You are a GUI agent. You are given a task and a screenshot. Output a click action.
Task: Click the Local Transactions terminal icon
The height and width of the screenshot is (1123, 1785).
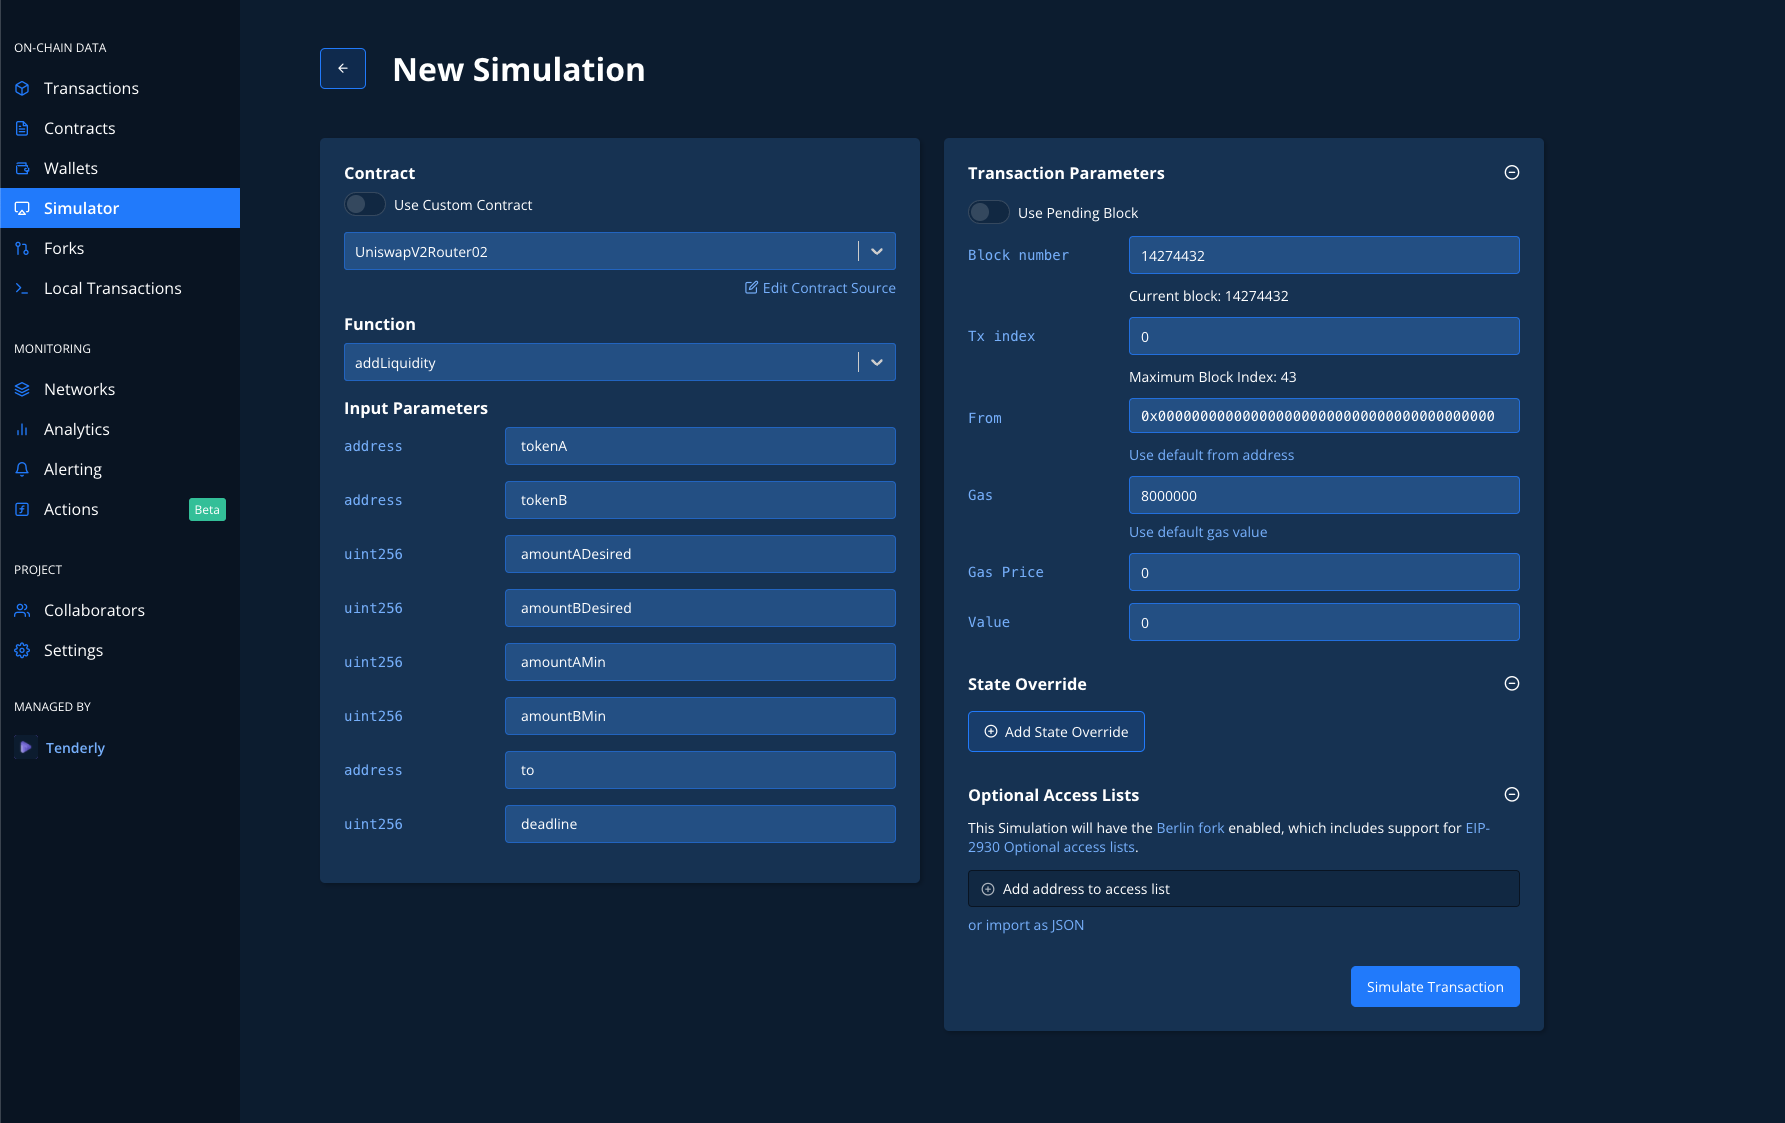[22, 288]
